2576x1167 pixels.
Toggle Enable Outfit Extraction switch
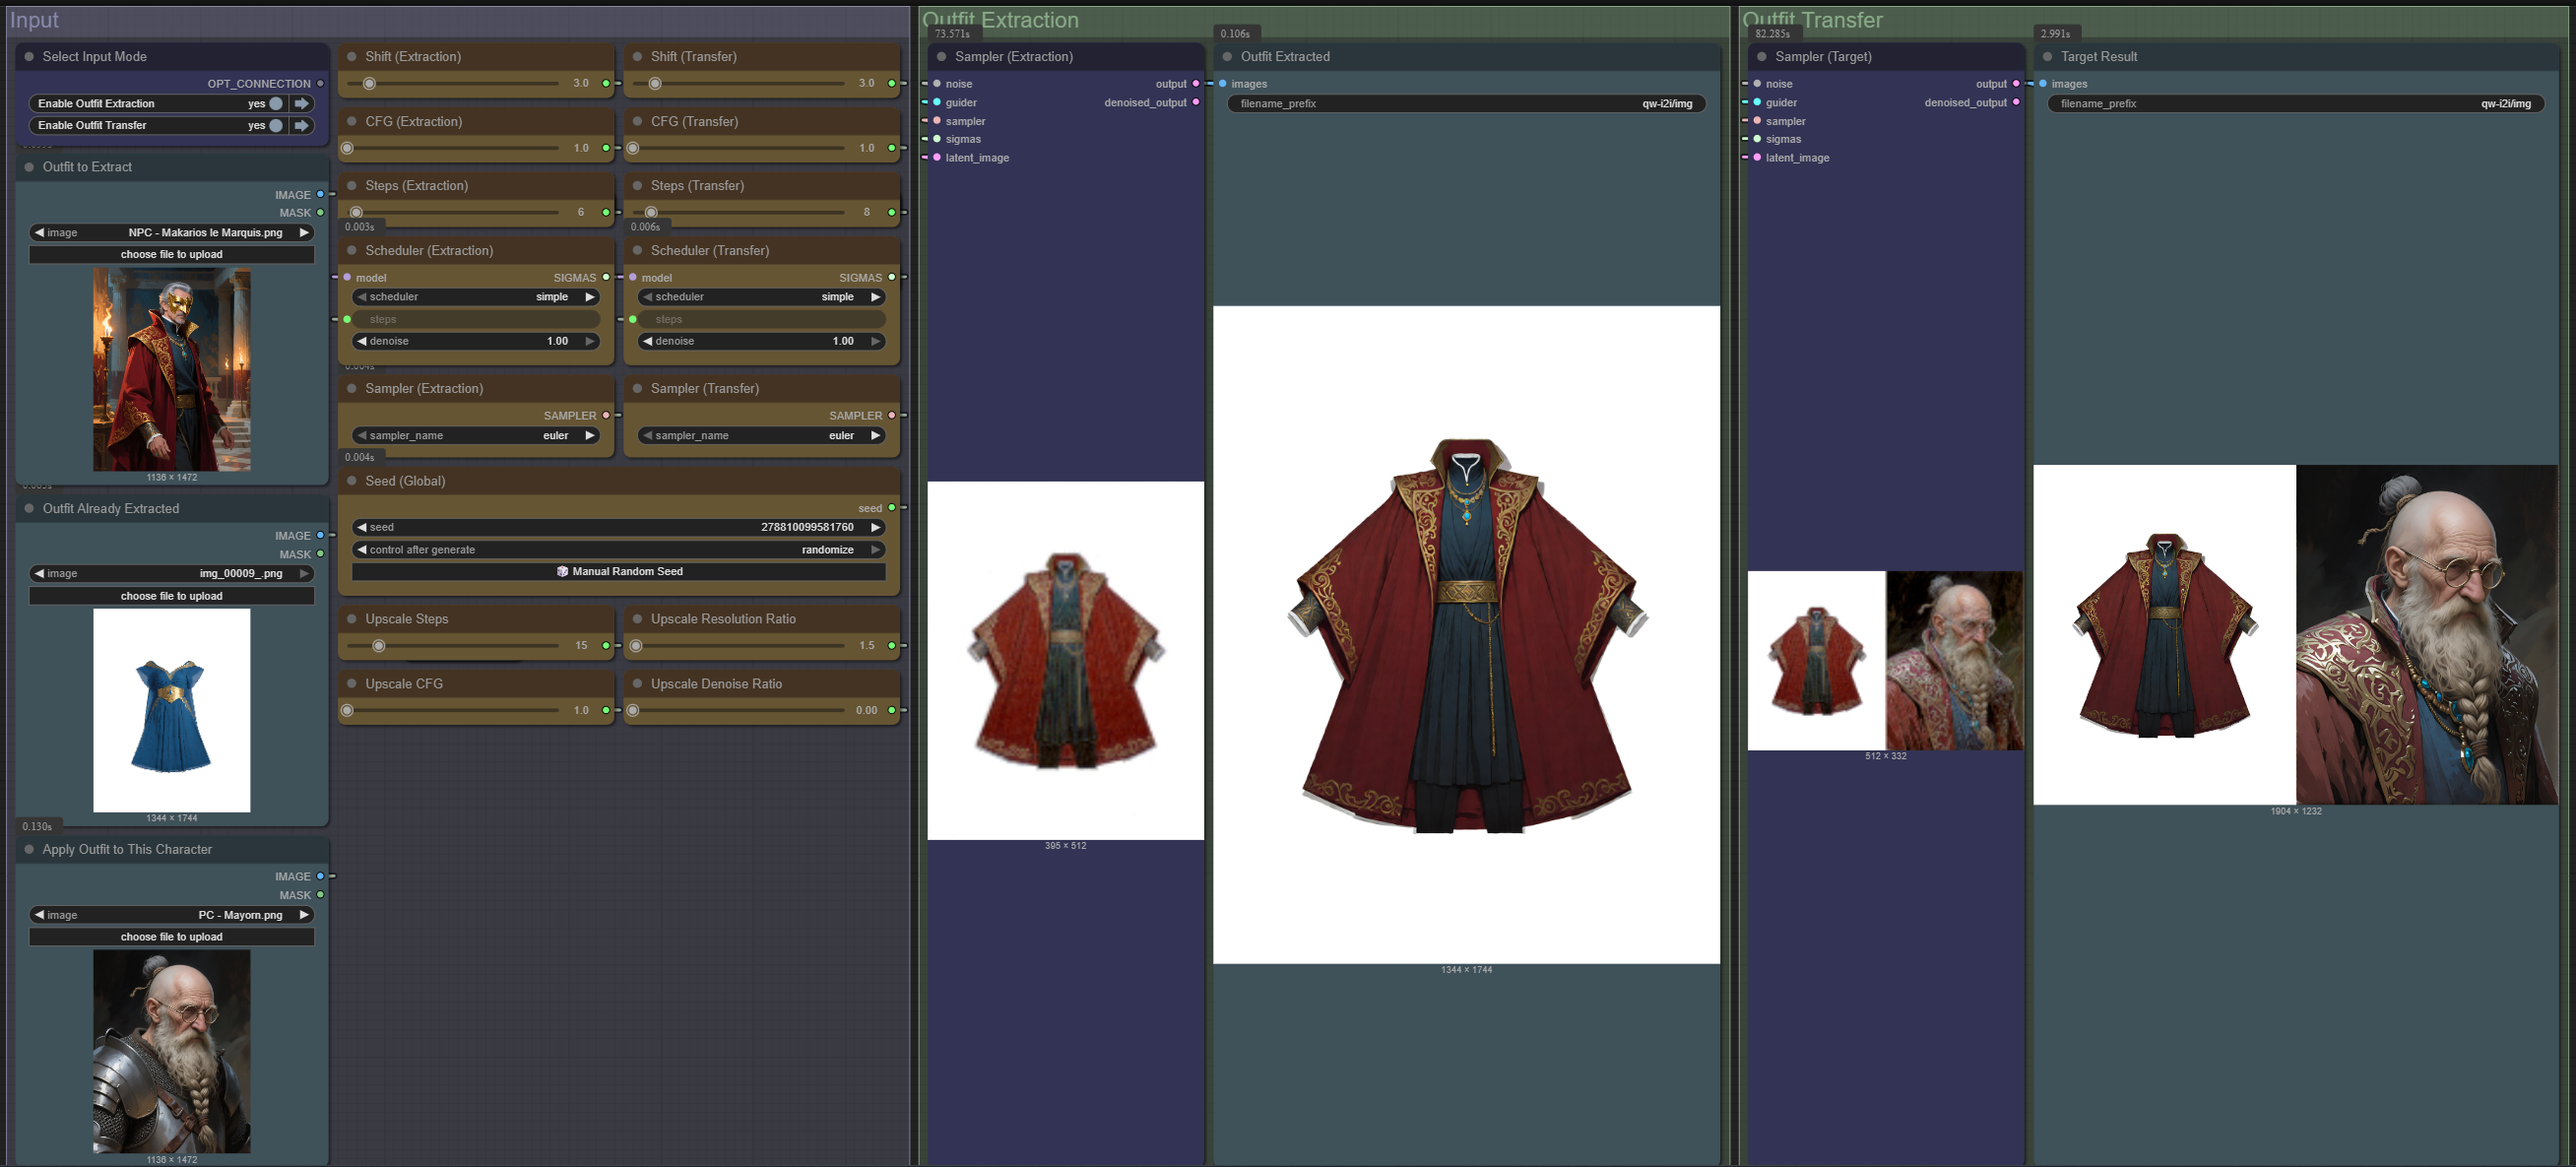pyautogui.click(x=276, y=103)
